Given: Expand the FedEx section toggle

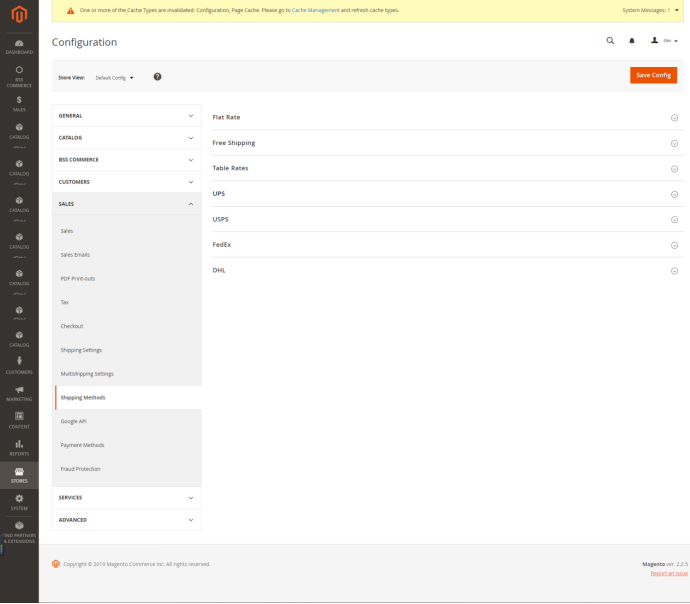Looking at the screenshot, I should pos(674,245).
